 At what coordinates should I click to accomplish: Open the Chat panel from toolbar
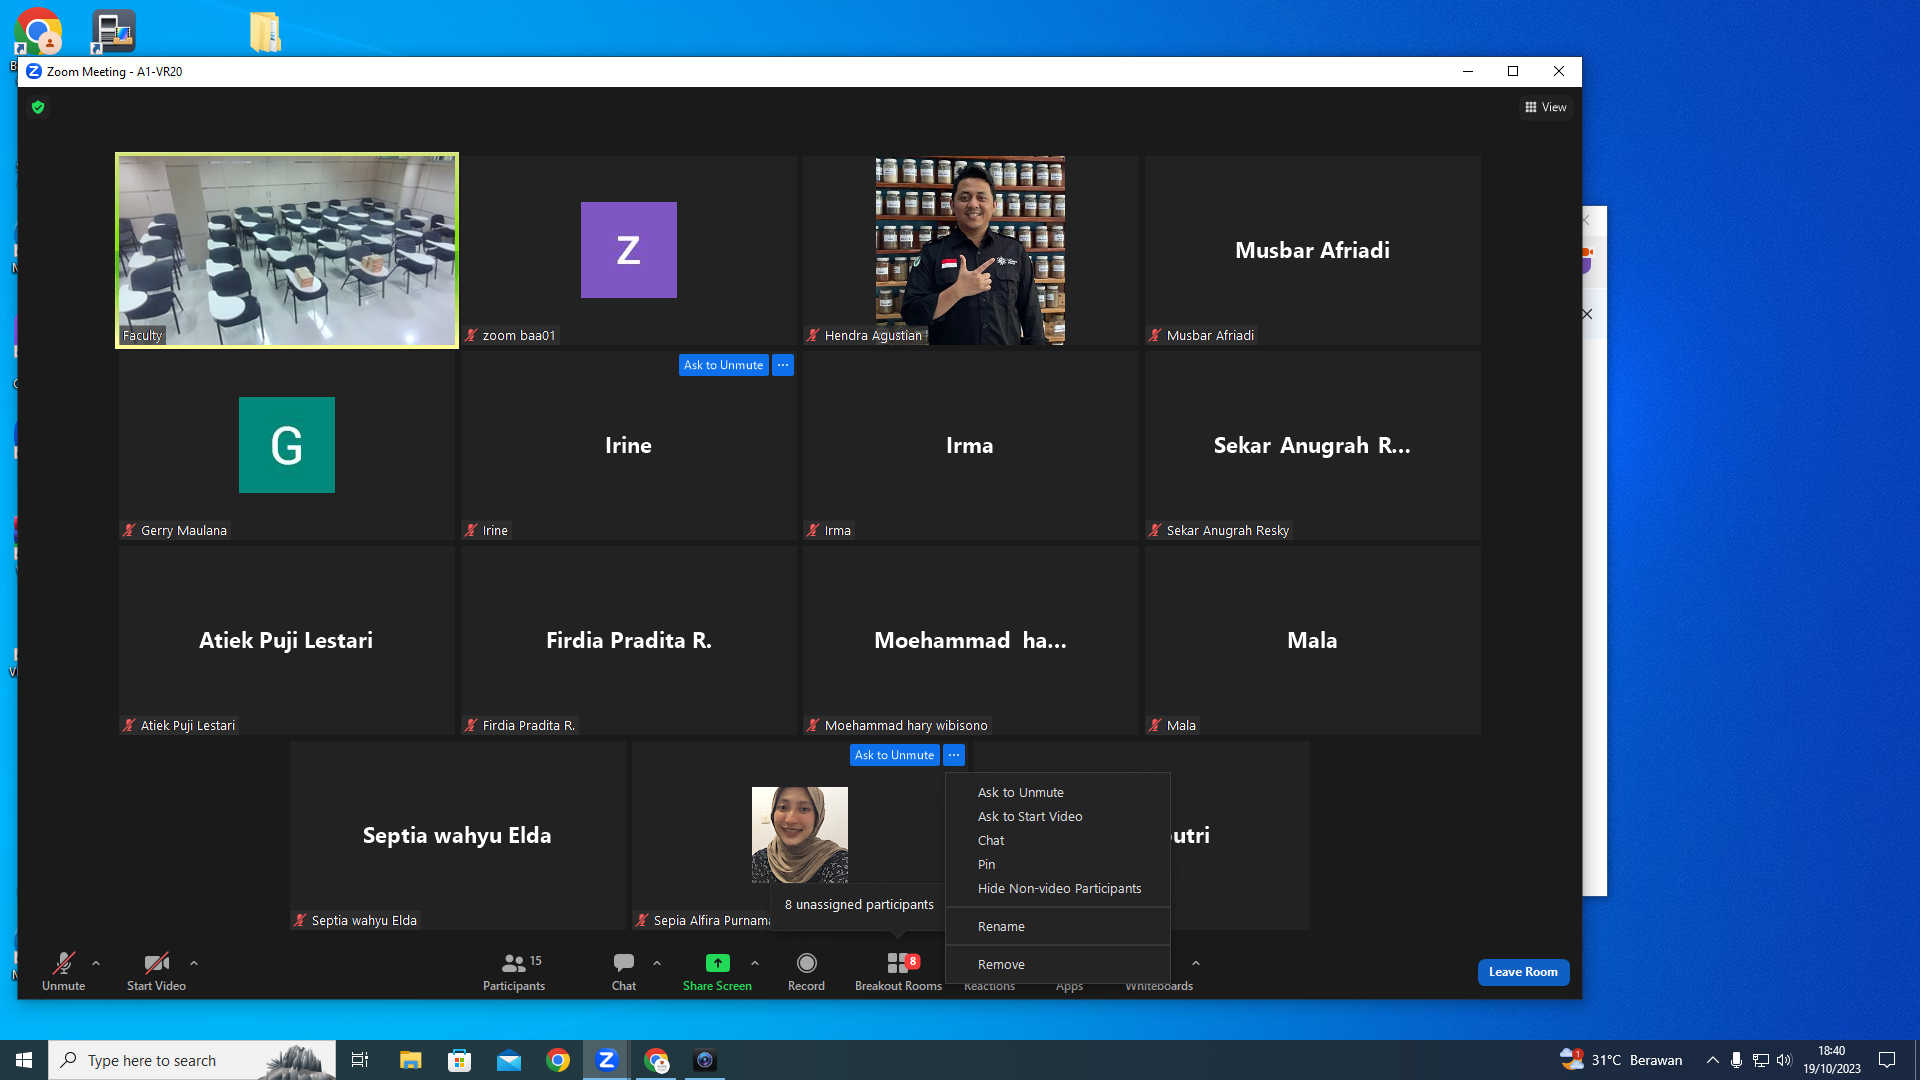tap(624, 971)
